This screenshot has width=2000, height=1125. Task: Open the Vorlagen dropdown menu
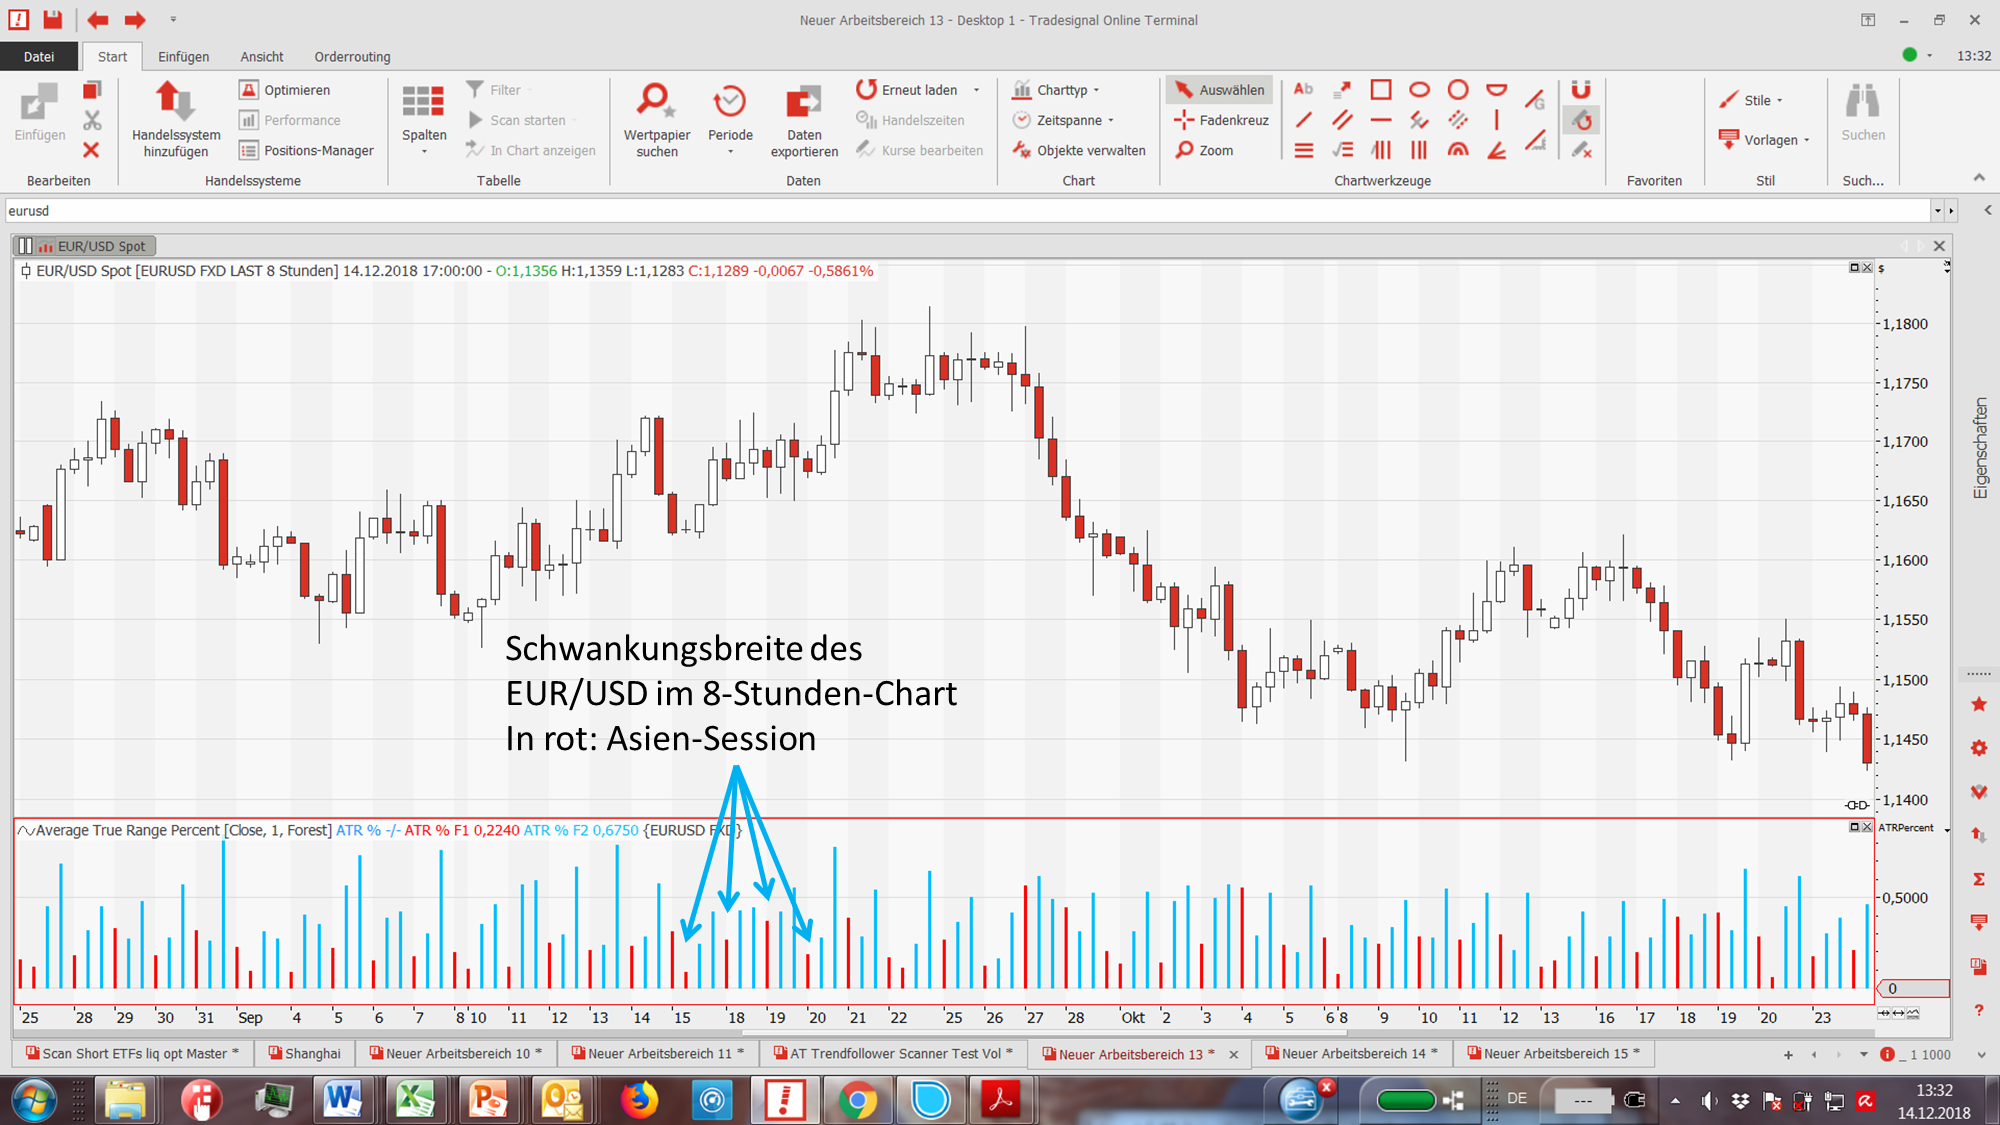(x=1770, y=140)
